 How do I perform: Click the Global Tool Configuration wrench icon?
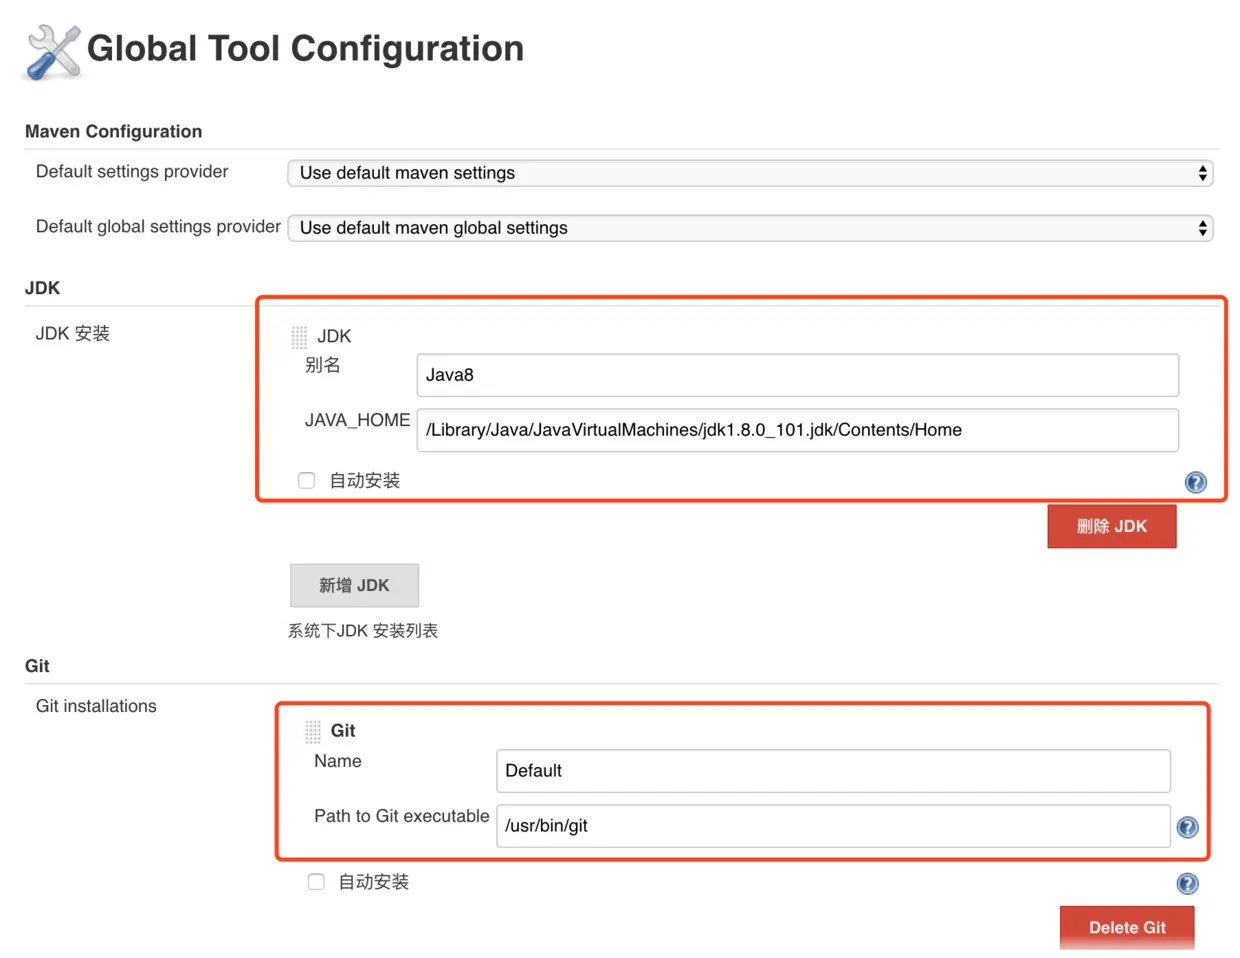tap(52, 52)
